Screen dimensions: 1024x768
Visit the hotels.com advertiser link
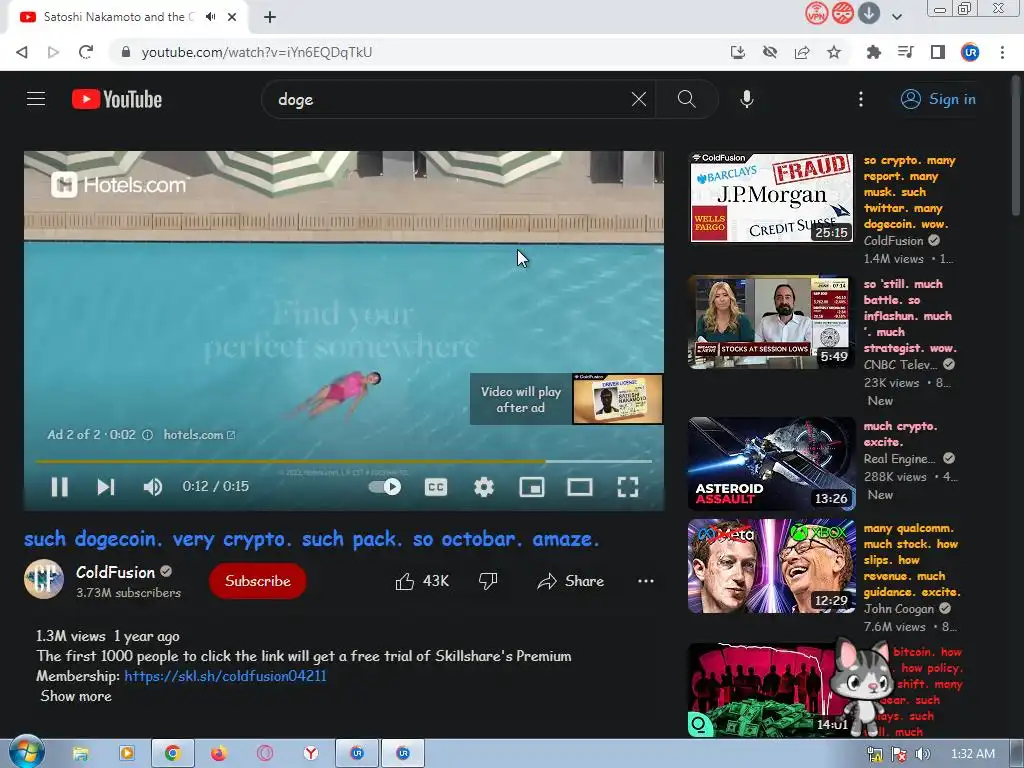click(199, 435)
